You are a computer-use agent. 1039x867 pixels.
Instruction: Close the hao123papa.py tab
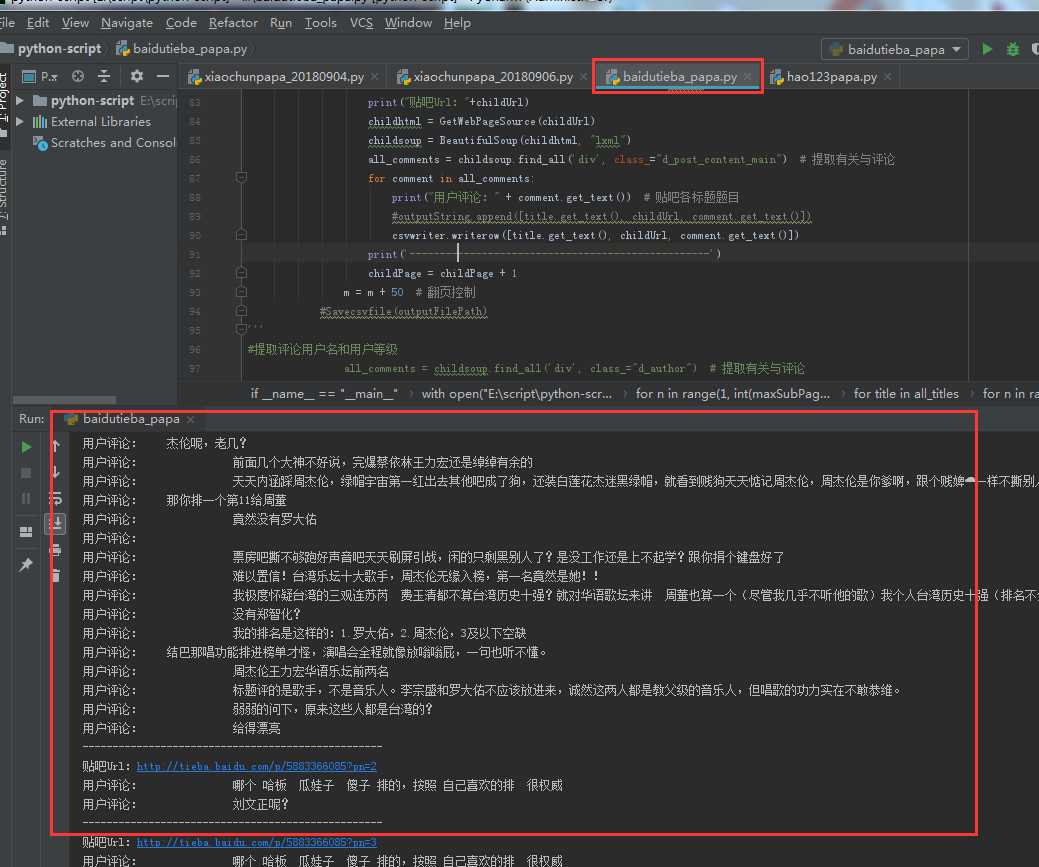[887, 77]
